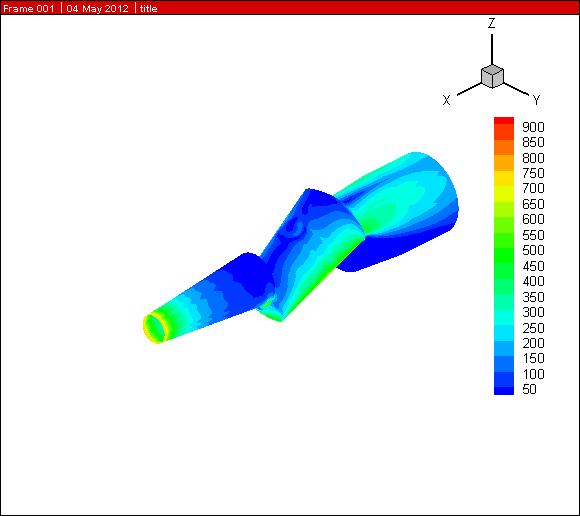Image resolution: width=580 pixels, height=516 pixels.
Task: Select the red frame header bar
Action: 290,7
